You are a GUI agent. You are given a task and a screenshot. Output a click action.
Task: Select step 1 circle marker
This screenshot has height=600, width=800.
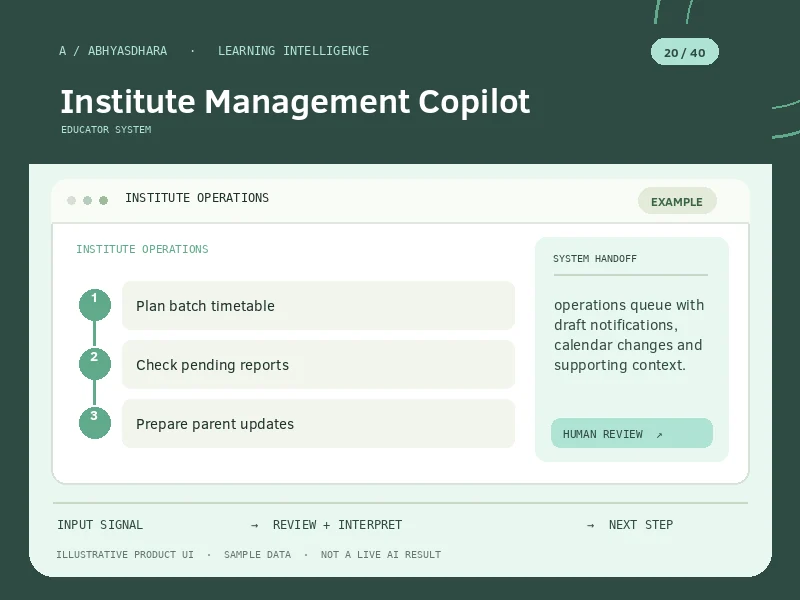pyautogui.click(x=95, y=305)
